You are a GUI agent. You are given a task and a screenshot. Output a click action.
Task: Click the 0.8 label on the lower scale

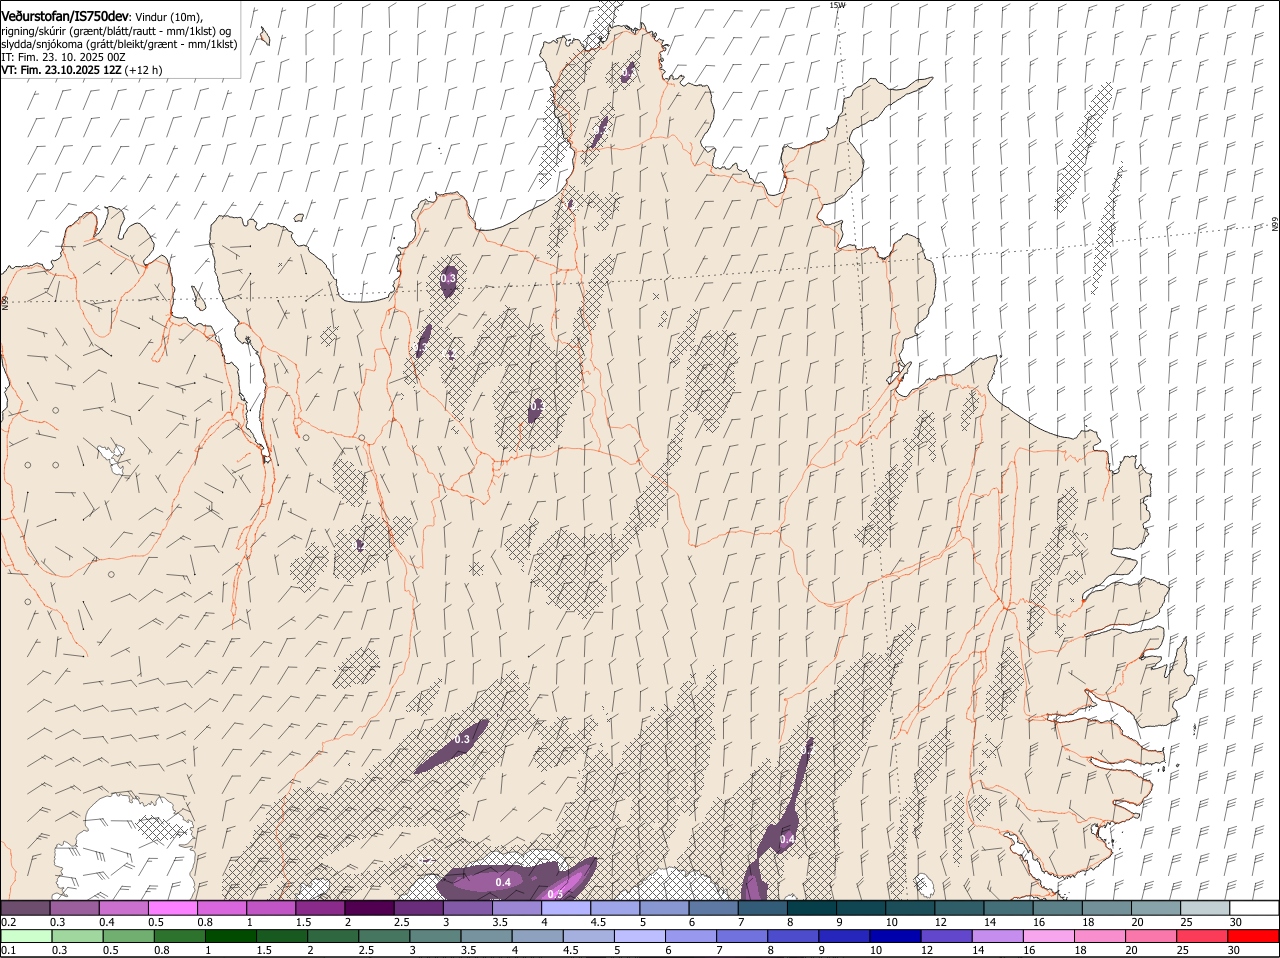(x=162, y=951)
